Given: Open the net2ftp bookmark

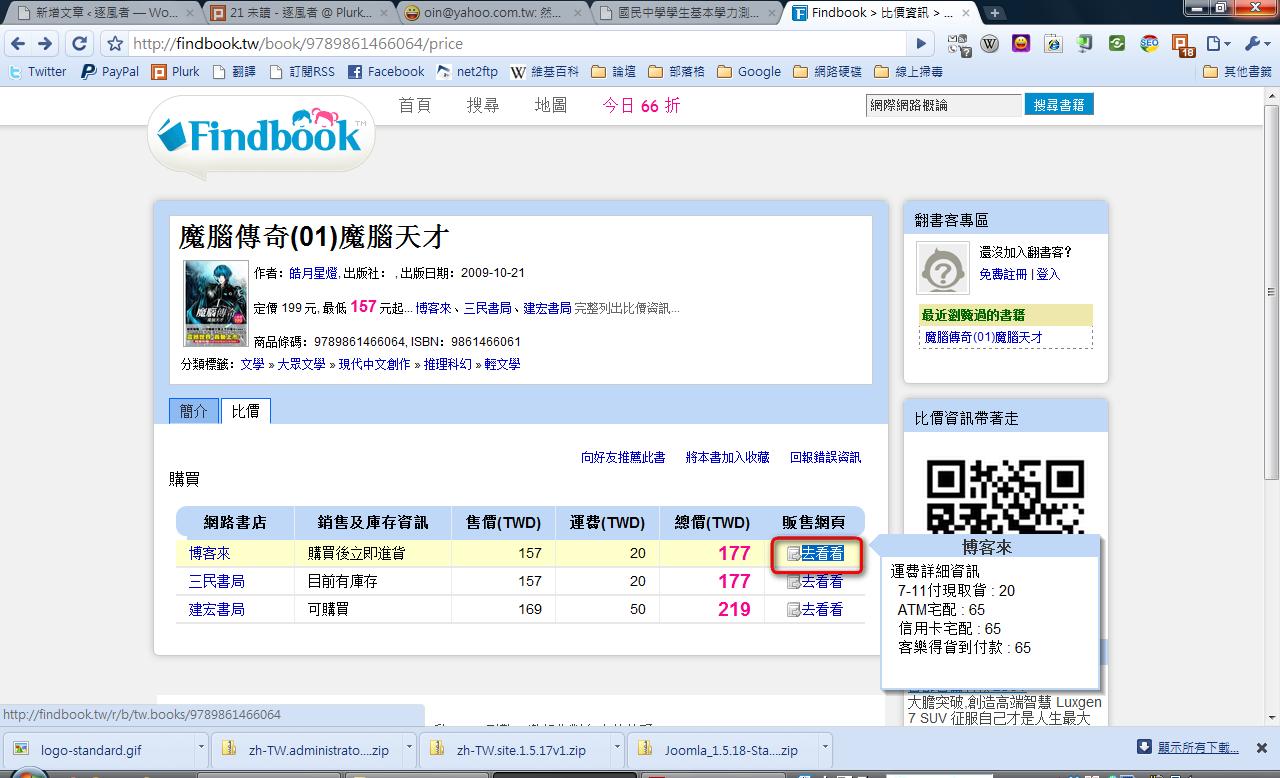Looking at the screenshot, I should pyautogui.click(x=468, y=72).
